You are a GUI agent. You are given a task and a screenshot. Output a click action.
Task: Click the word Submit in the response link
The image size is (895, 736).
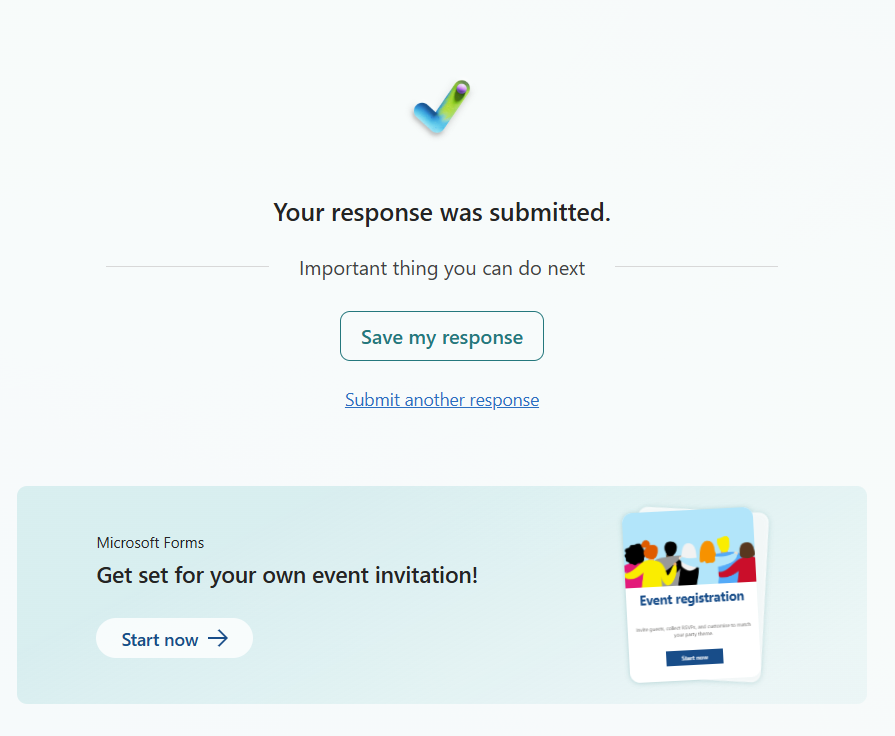click(372, 400)
